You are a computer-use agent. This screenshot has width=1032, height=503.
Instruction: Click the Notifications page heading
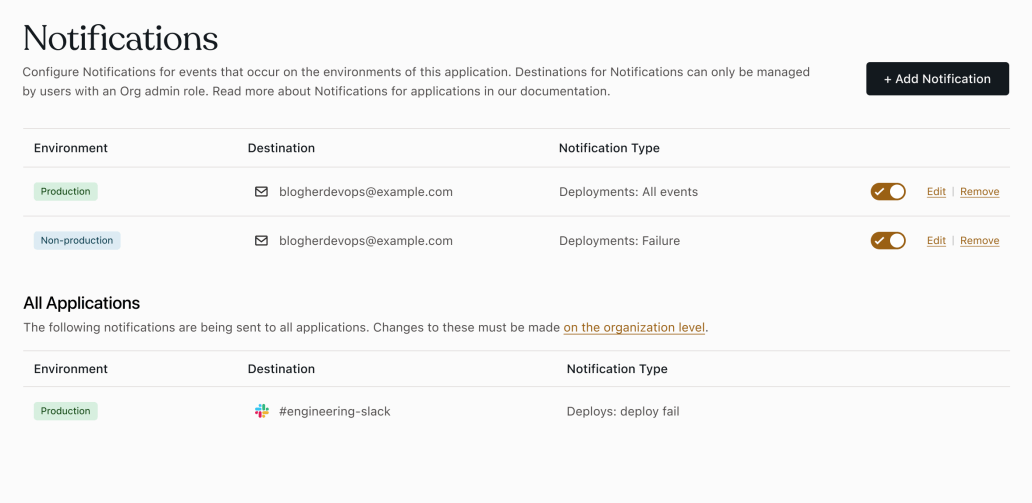[x=120, y=38]
